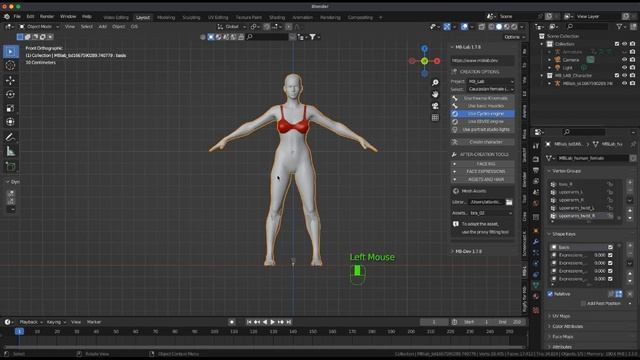
Task: Switch to the UV Editing workspace tab
Action: coord(218,18)
